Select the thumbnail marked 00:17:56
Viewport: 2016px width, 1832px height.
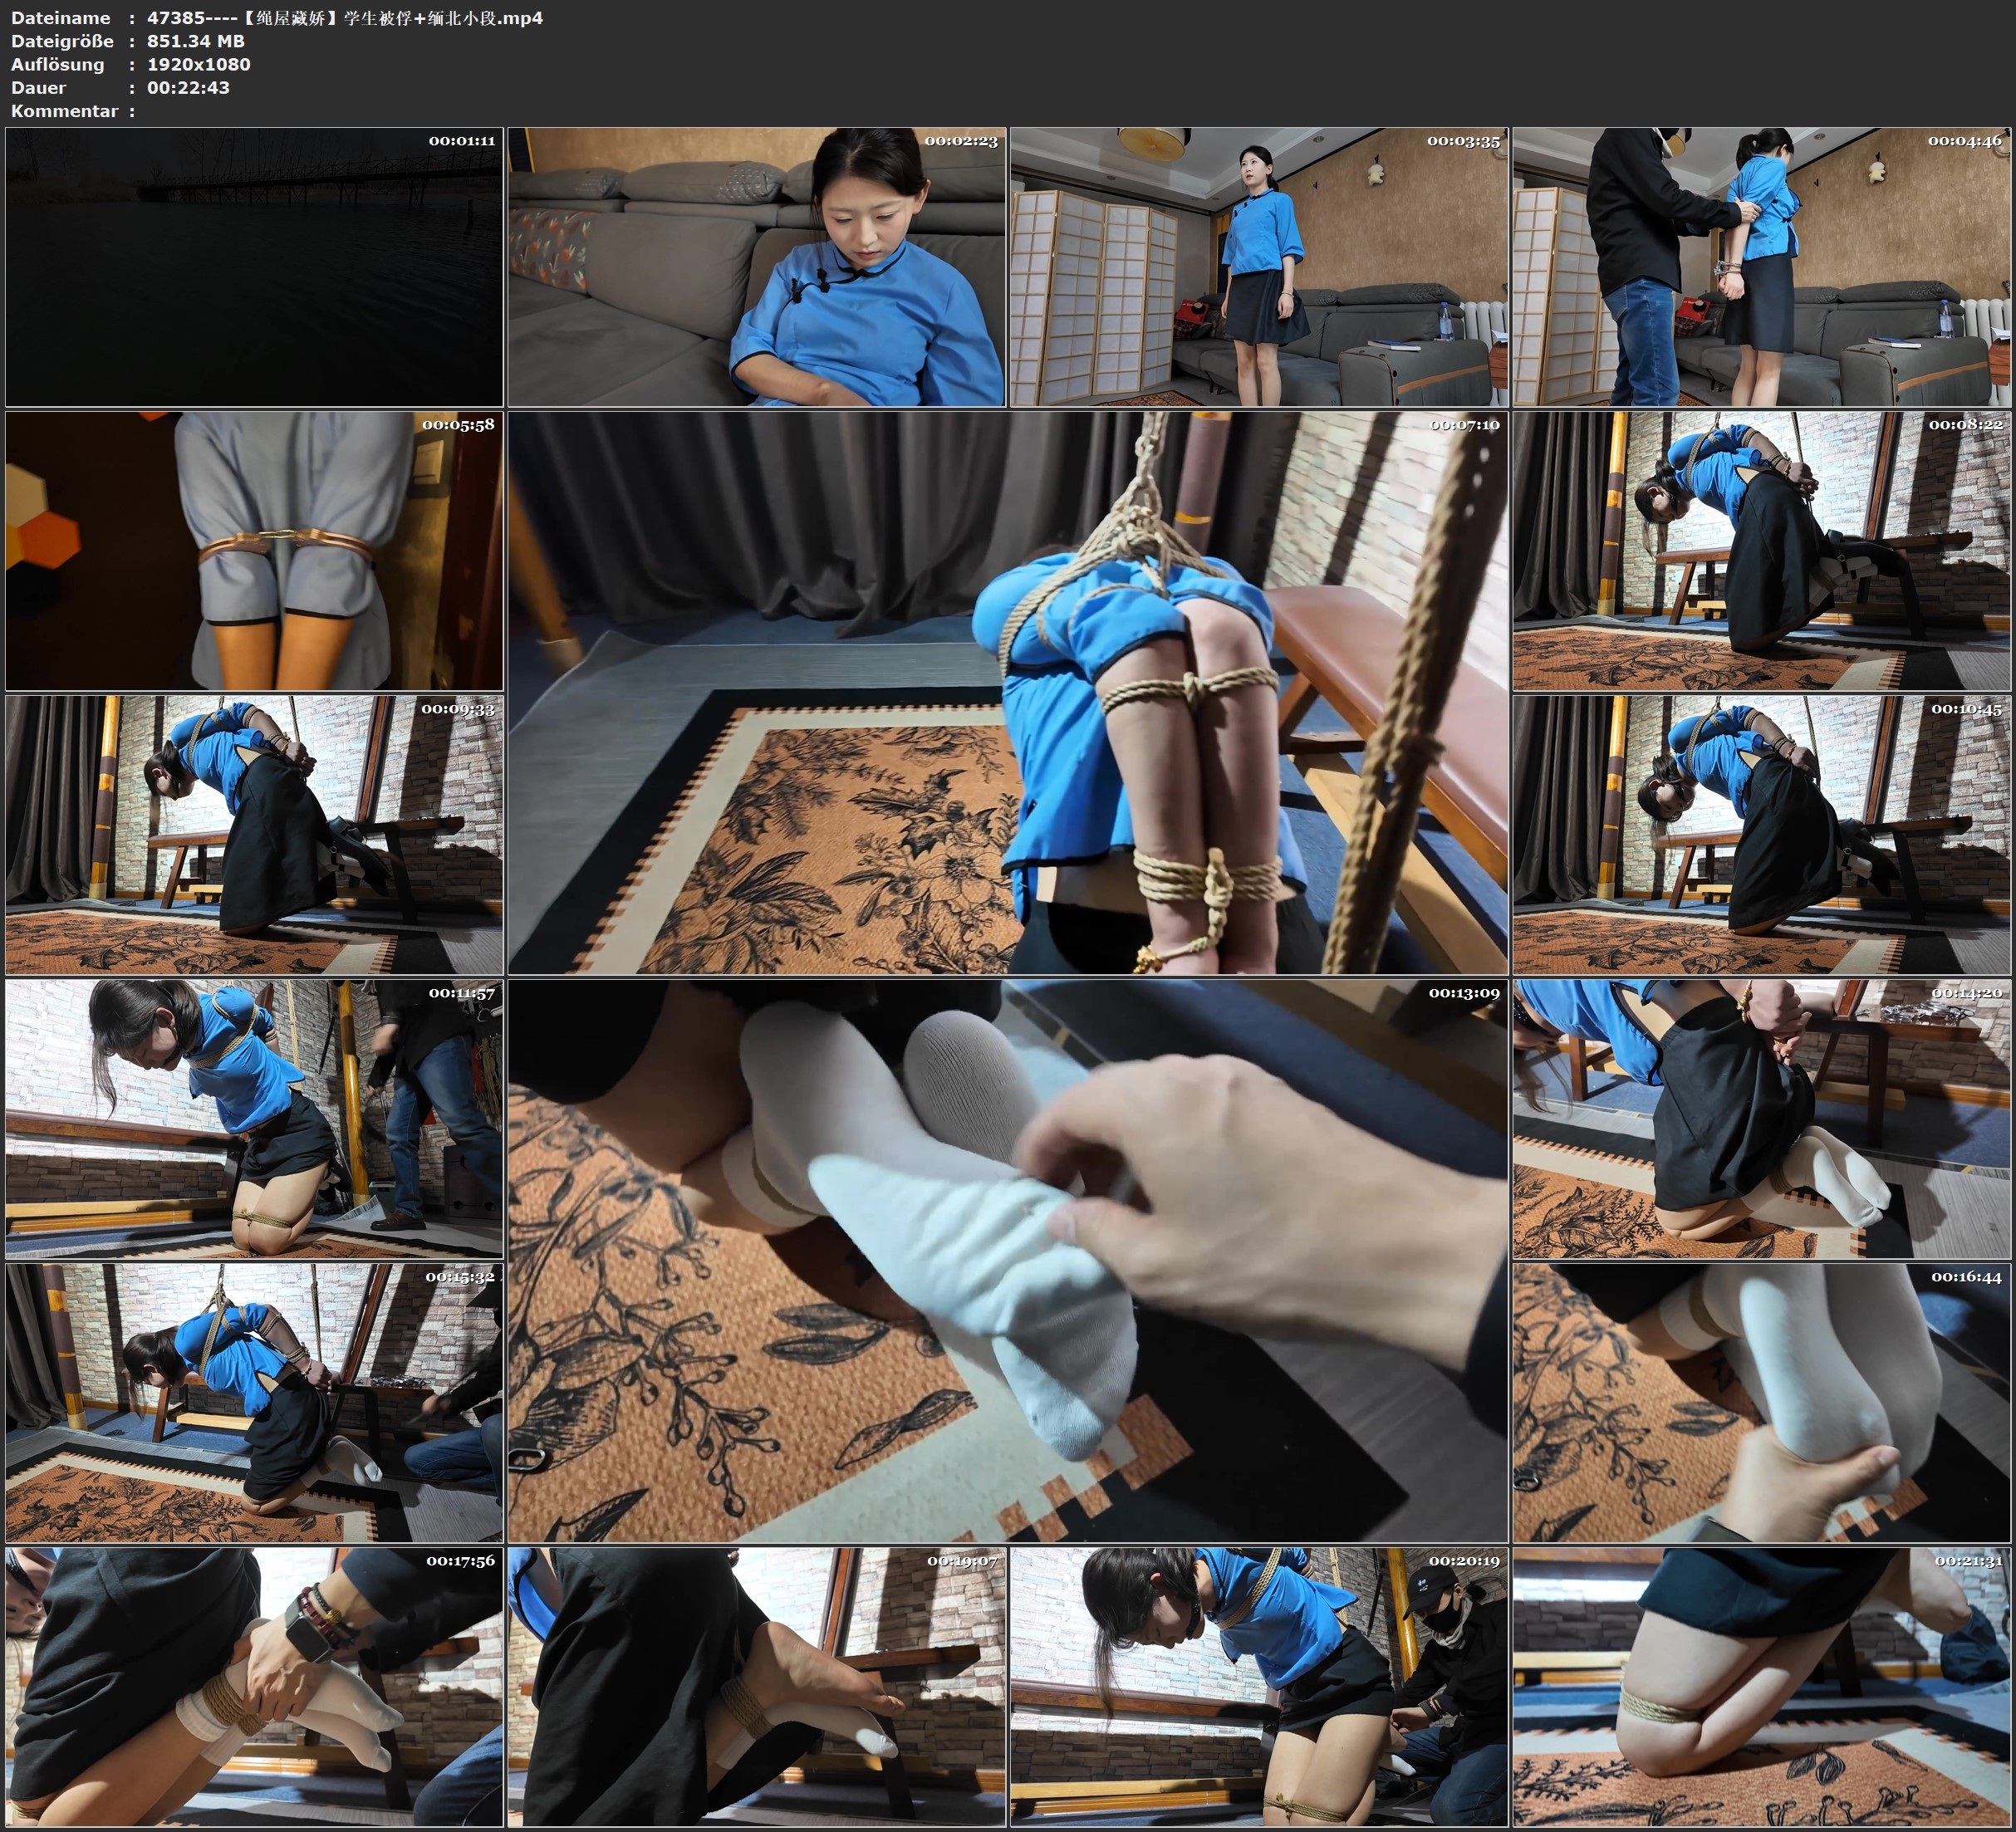point(254,1686)
